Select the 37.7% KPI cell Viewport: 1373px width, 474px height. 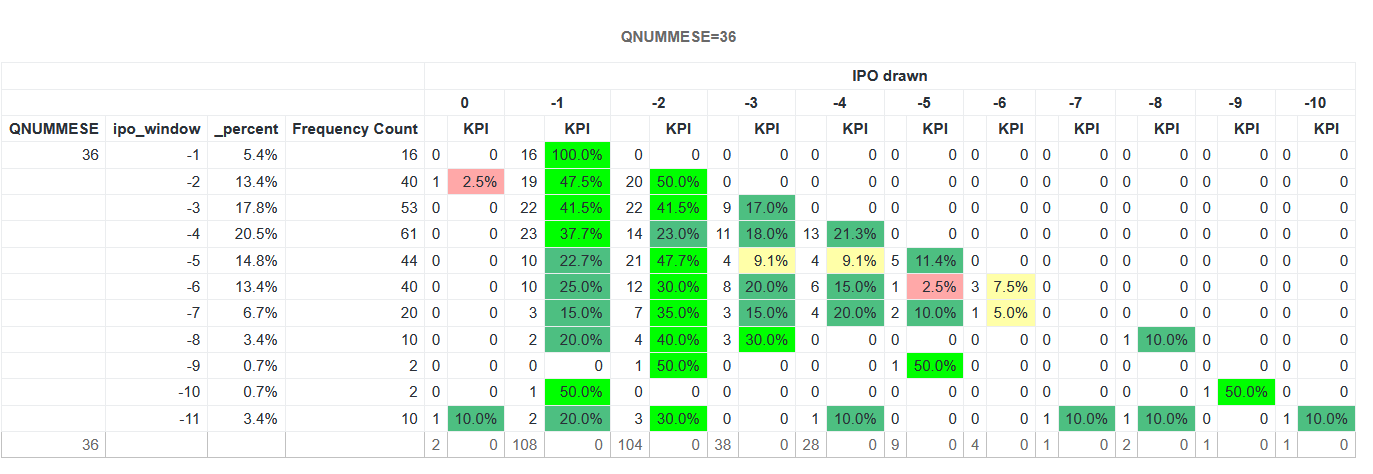pos(577,234)
